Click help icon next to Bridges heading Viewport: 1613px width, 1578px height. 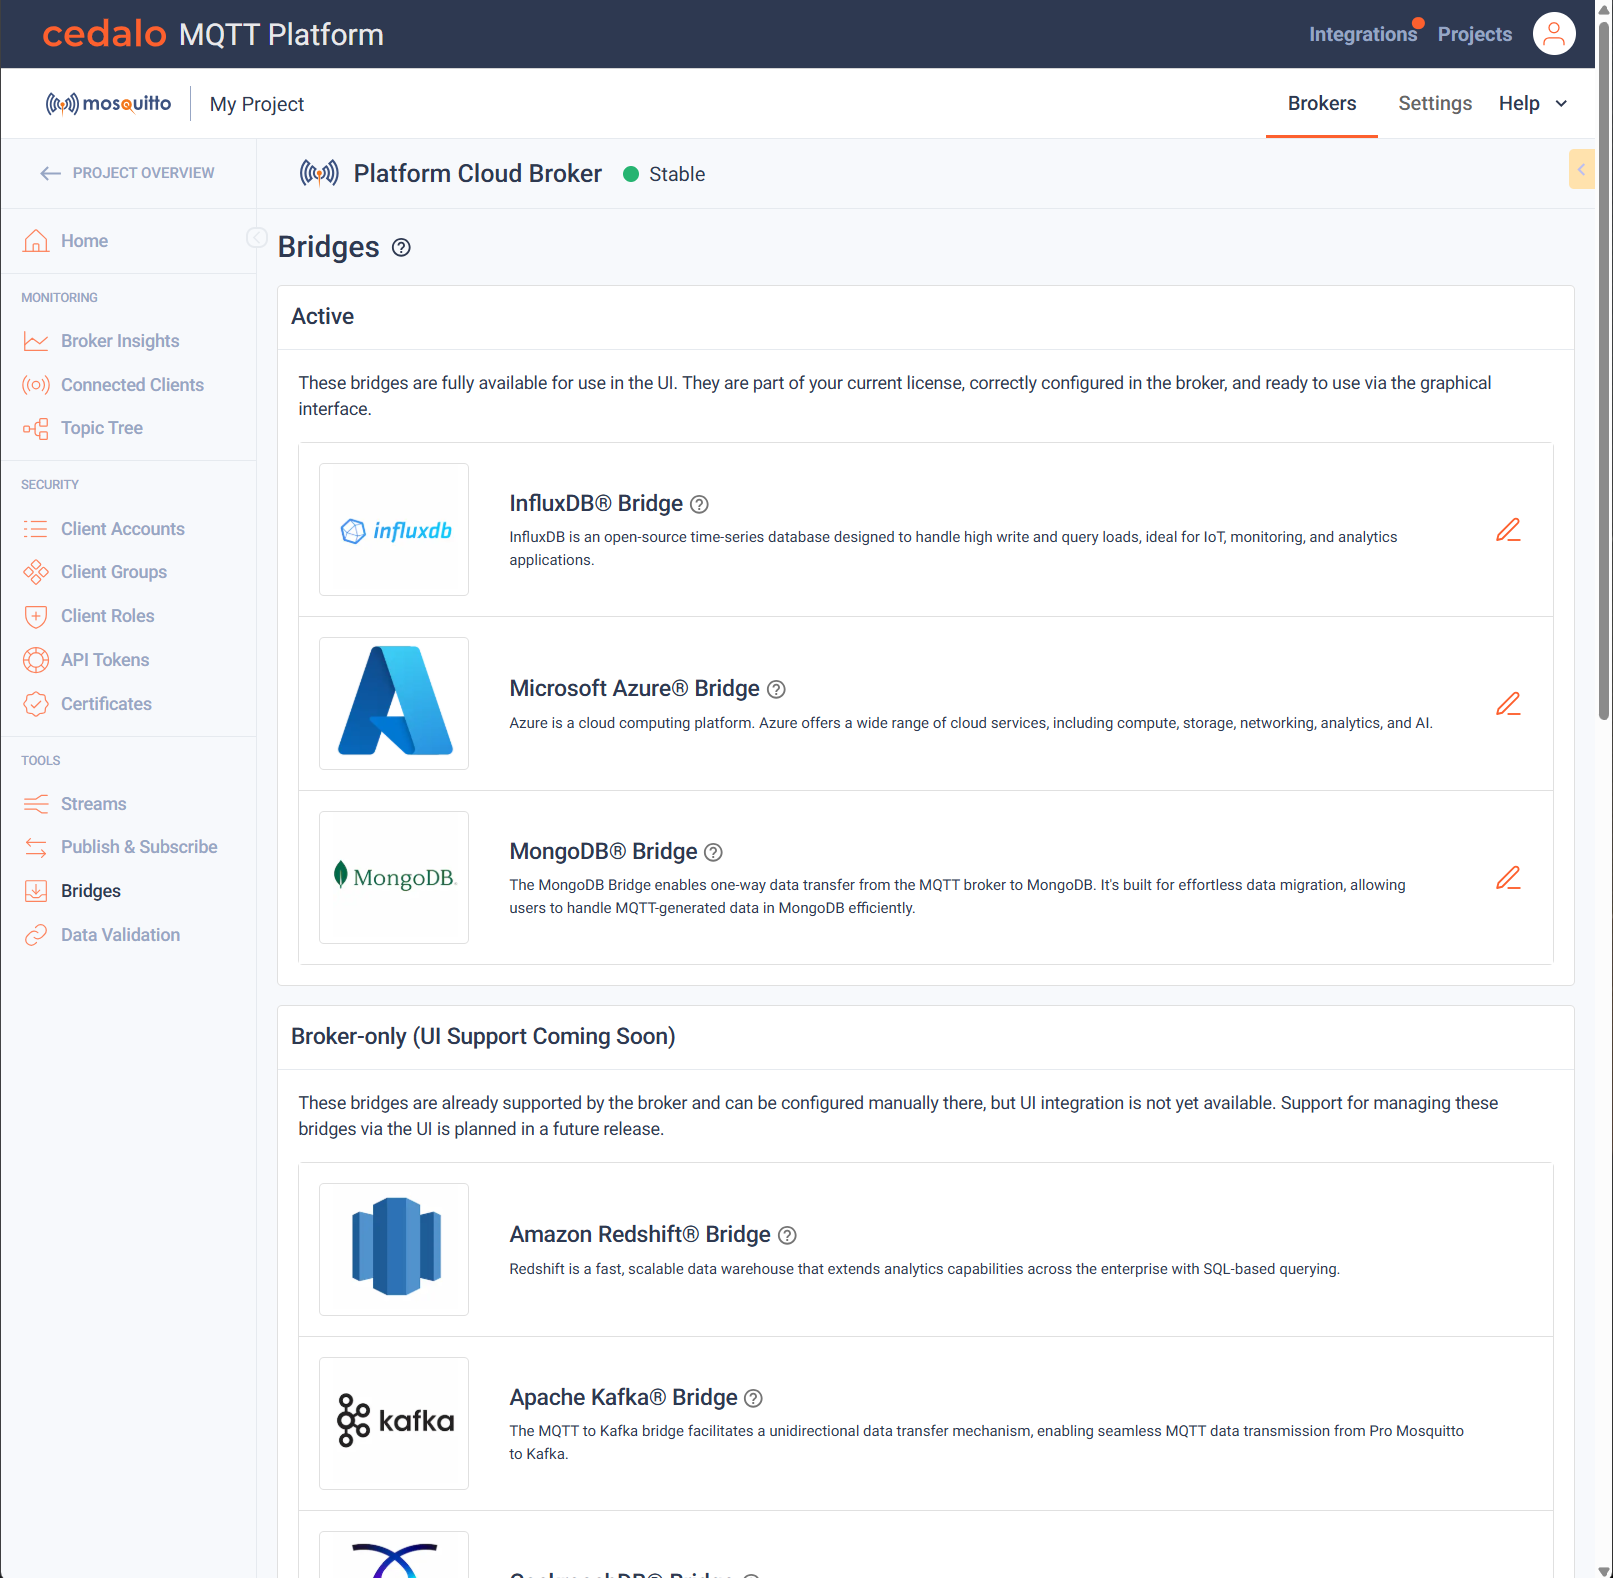(x=401, y=248)
